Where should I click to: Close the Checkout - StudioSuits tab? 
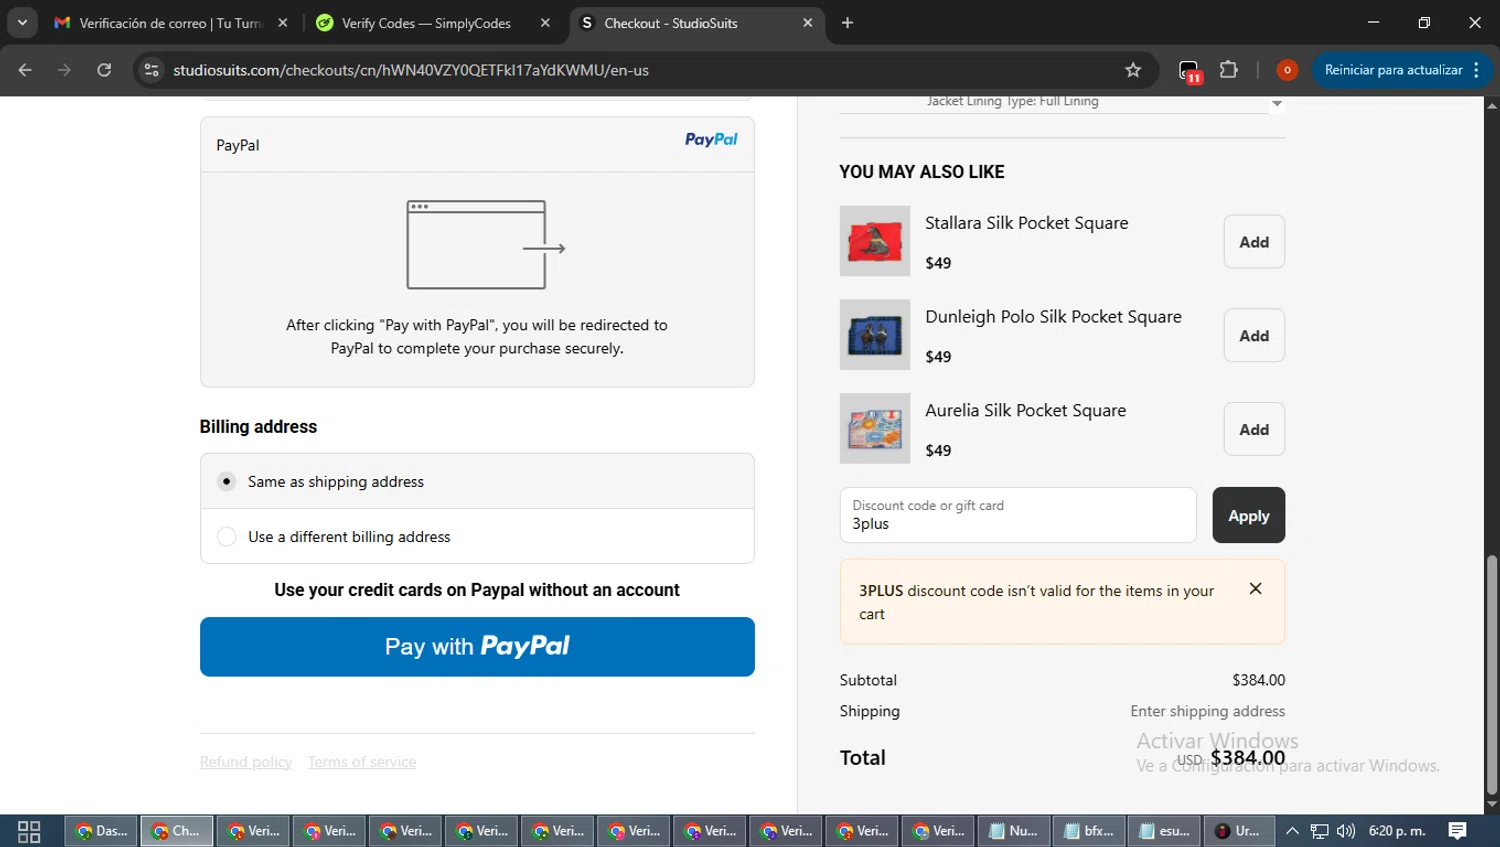(x=808, y=23)
